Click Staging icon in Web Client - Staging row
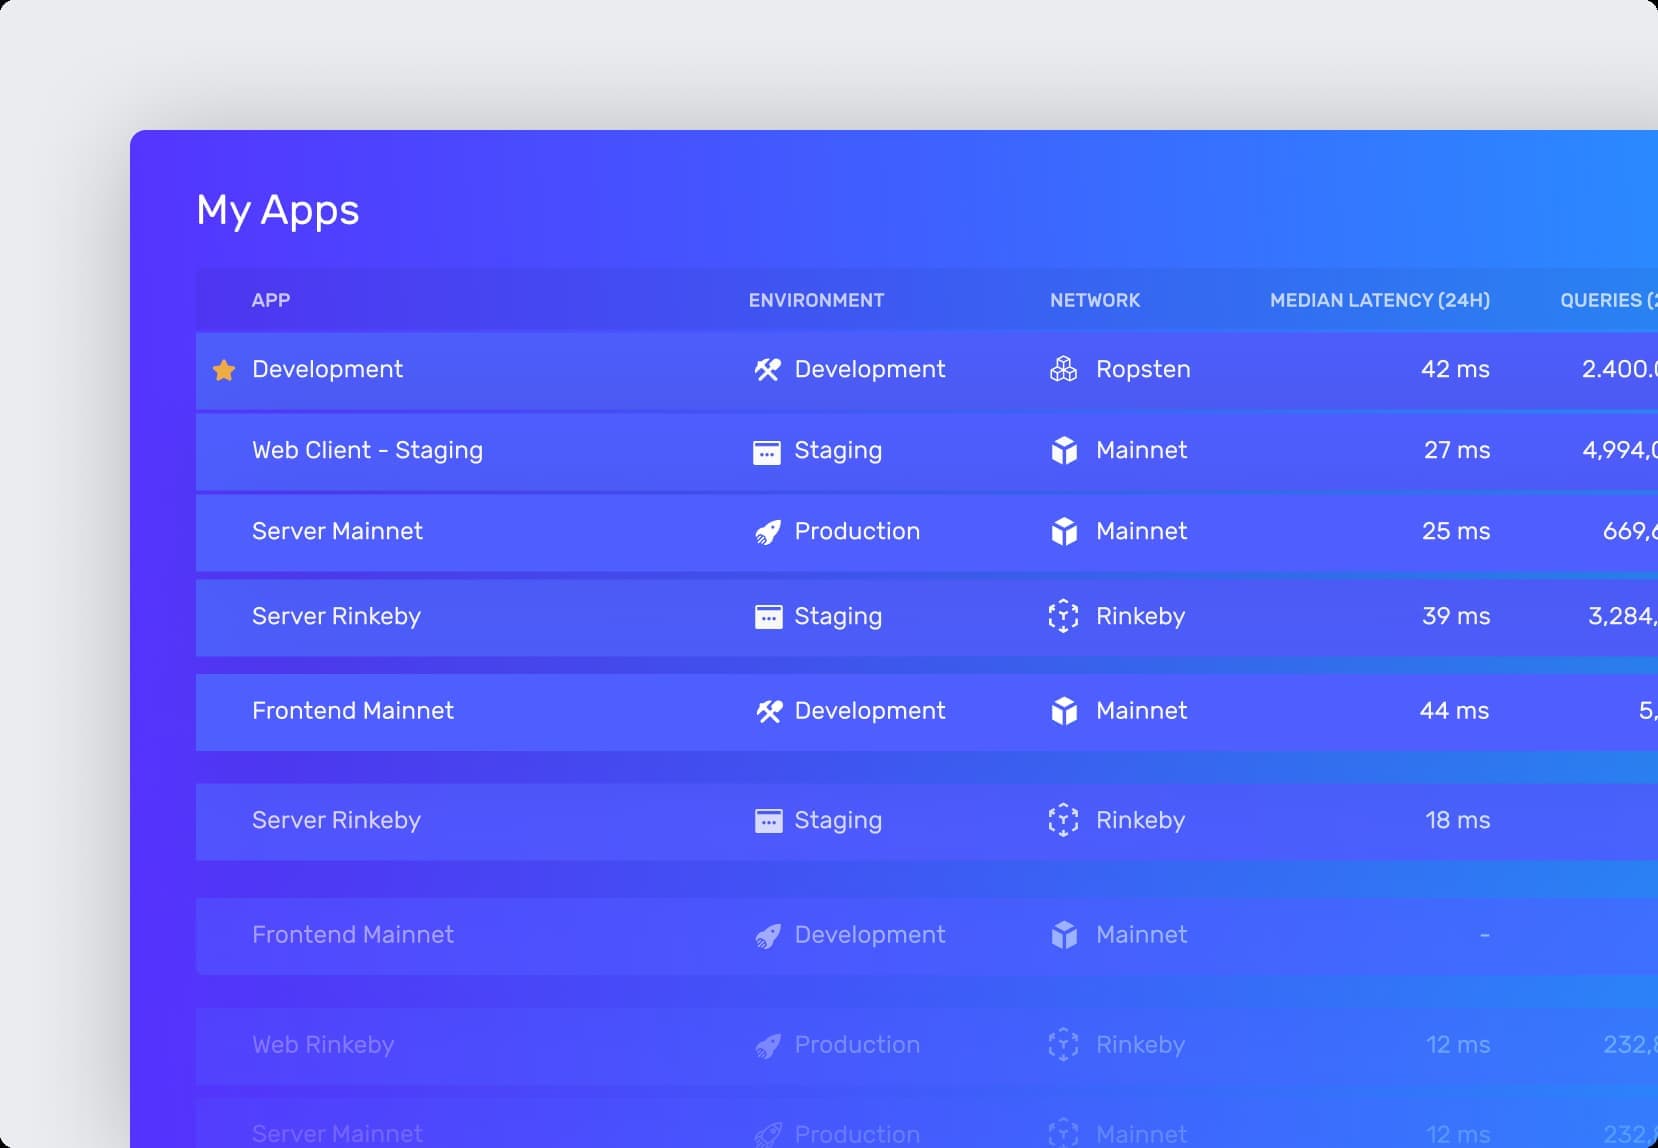Viewport: 1658px width, 1148px height. (x=767, y=452)
